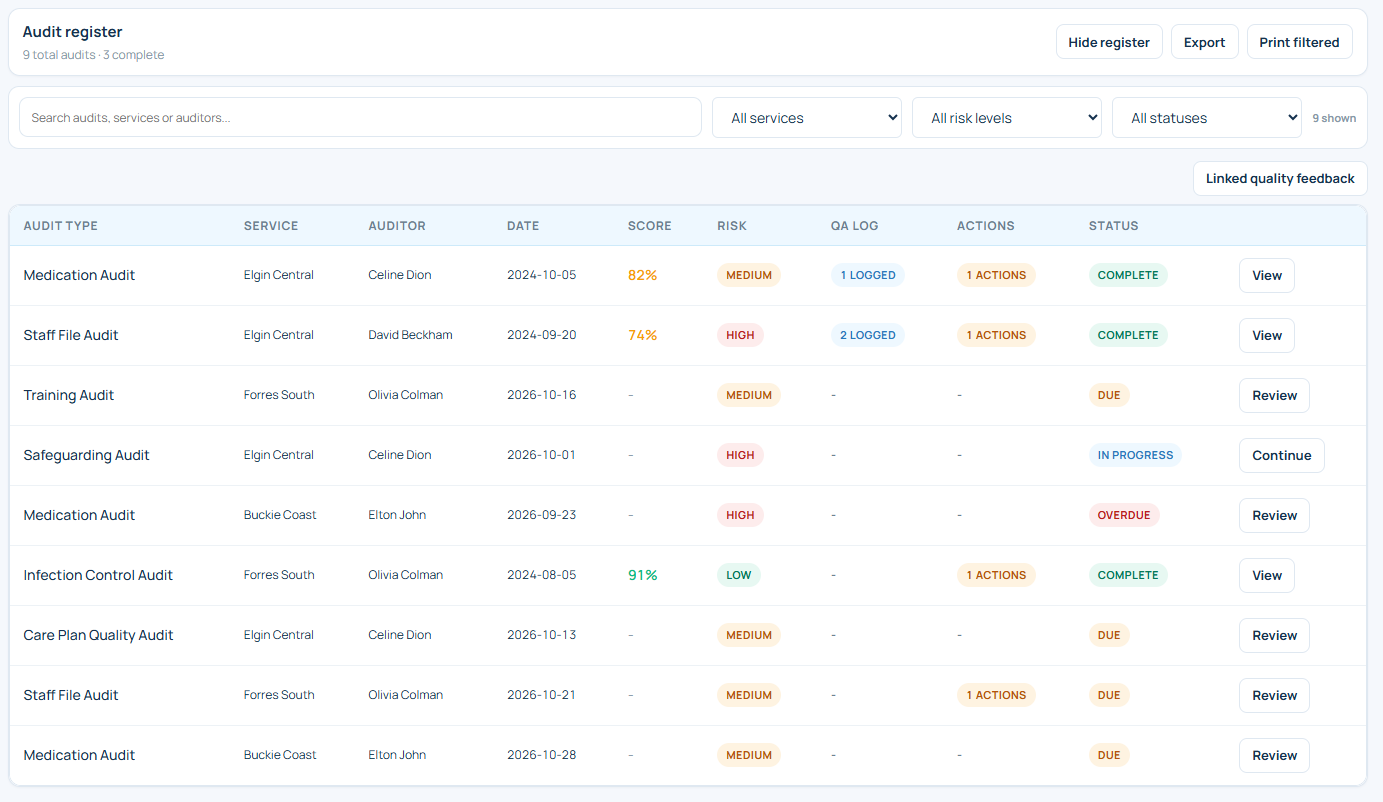
Task: Click the 1 LOGGED QA badge
Action: (x=868, y=275)
